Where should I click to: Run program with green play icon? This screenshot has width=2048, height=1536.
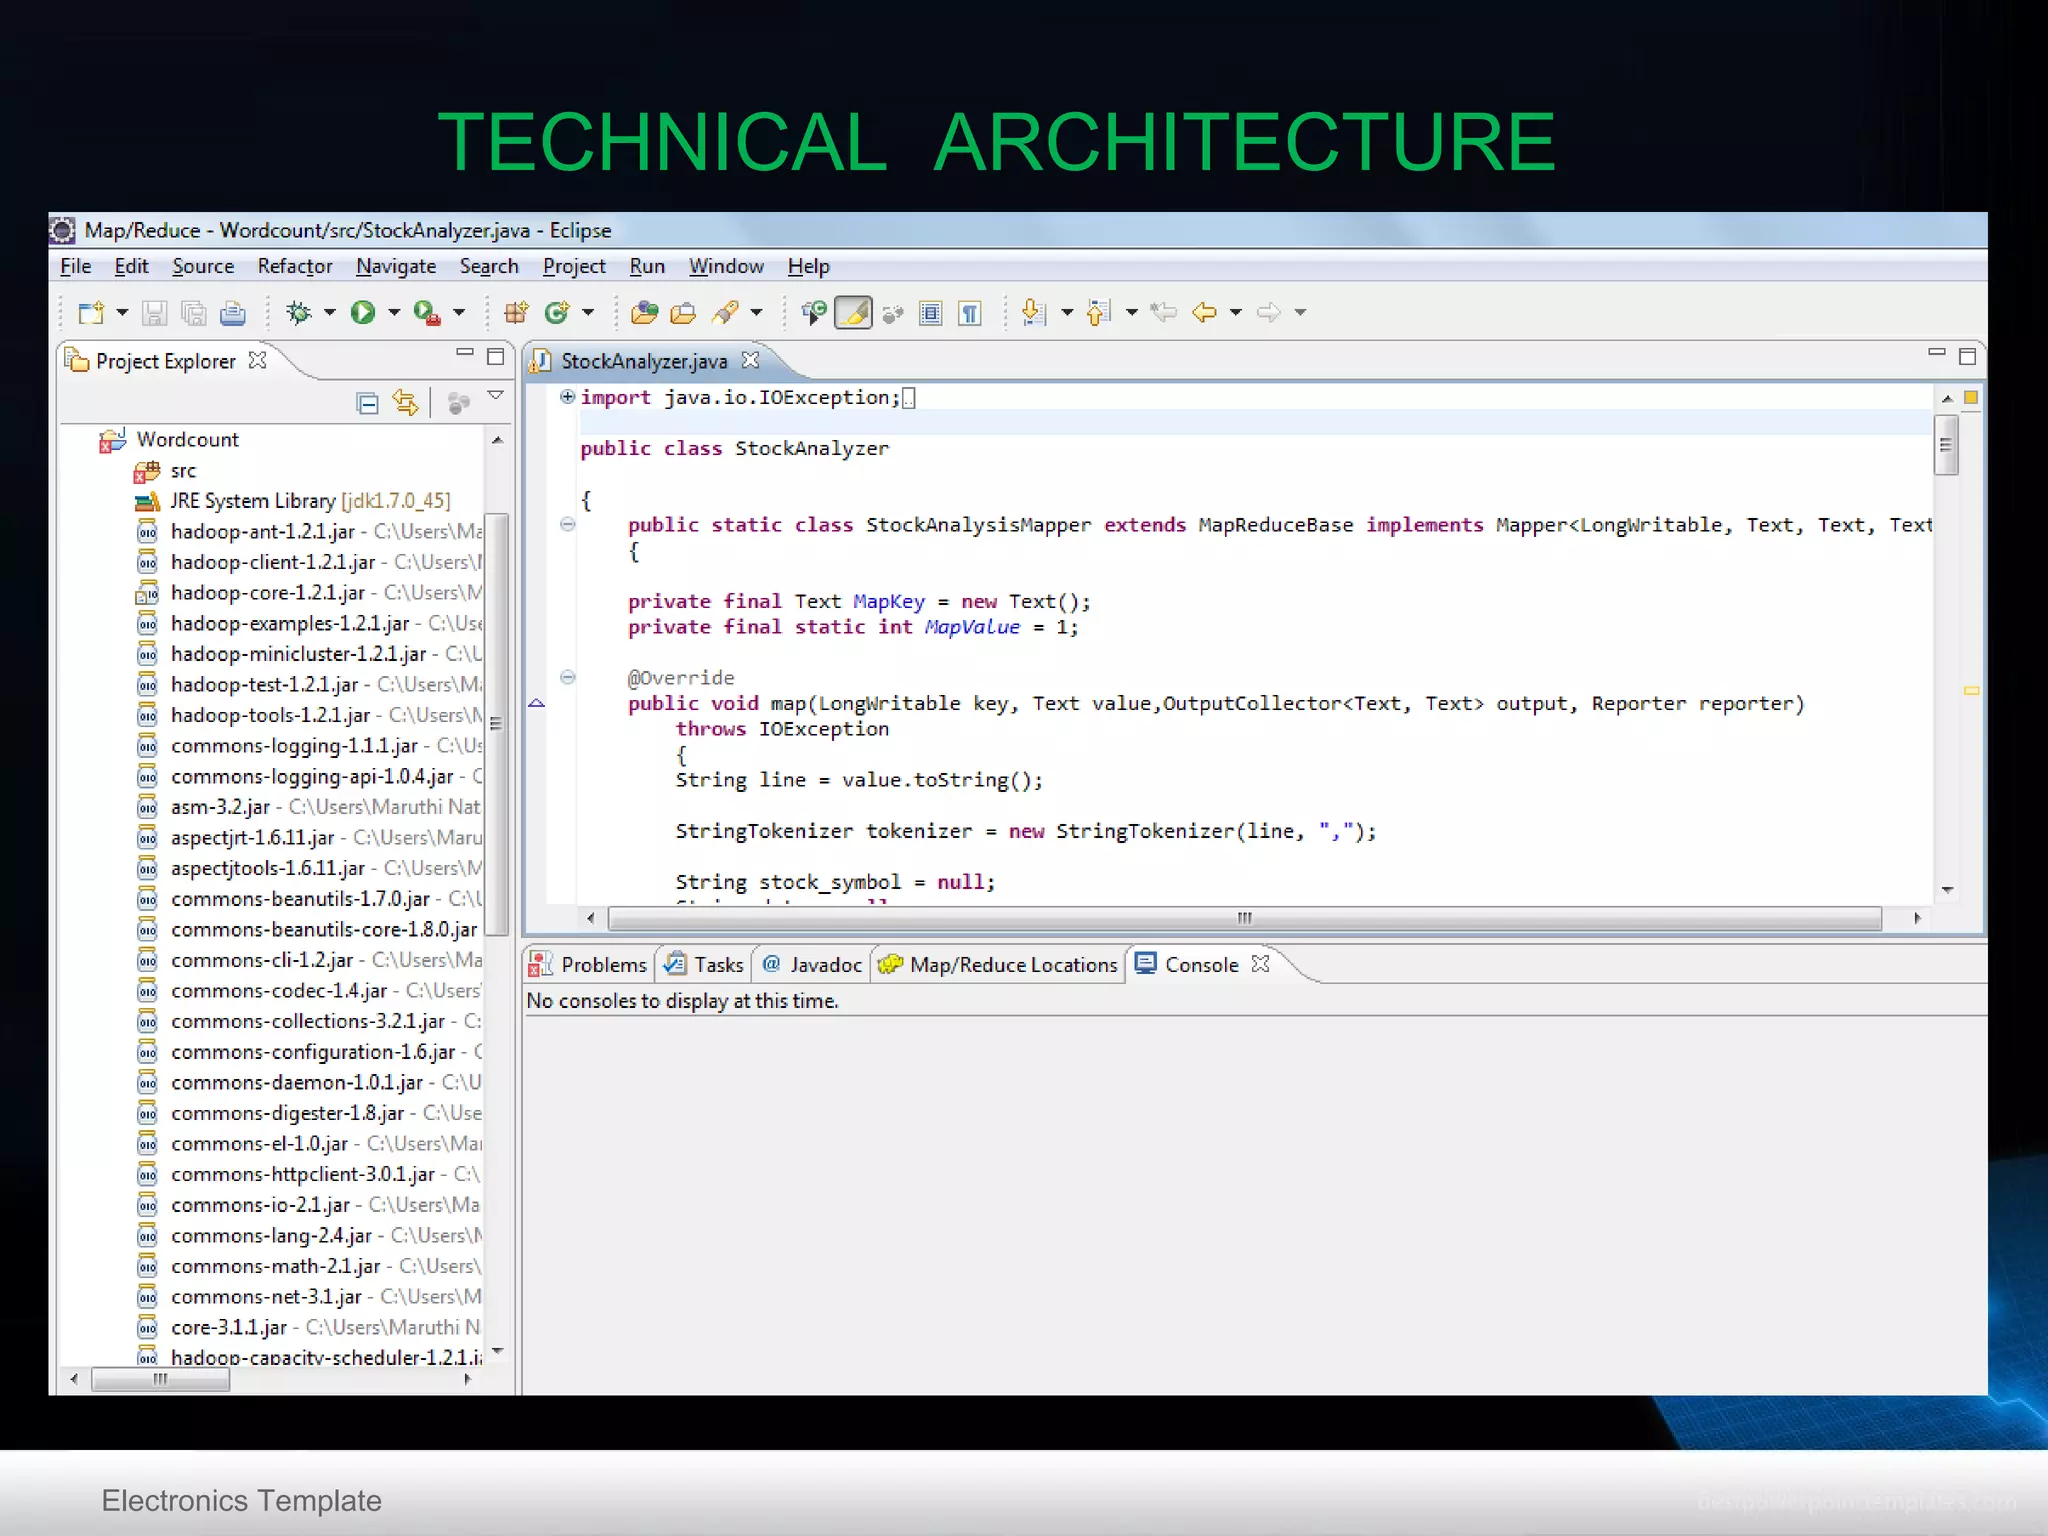coord(363,313)
